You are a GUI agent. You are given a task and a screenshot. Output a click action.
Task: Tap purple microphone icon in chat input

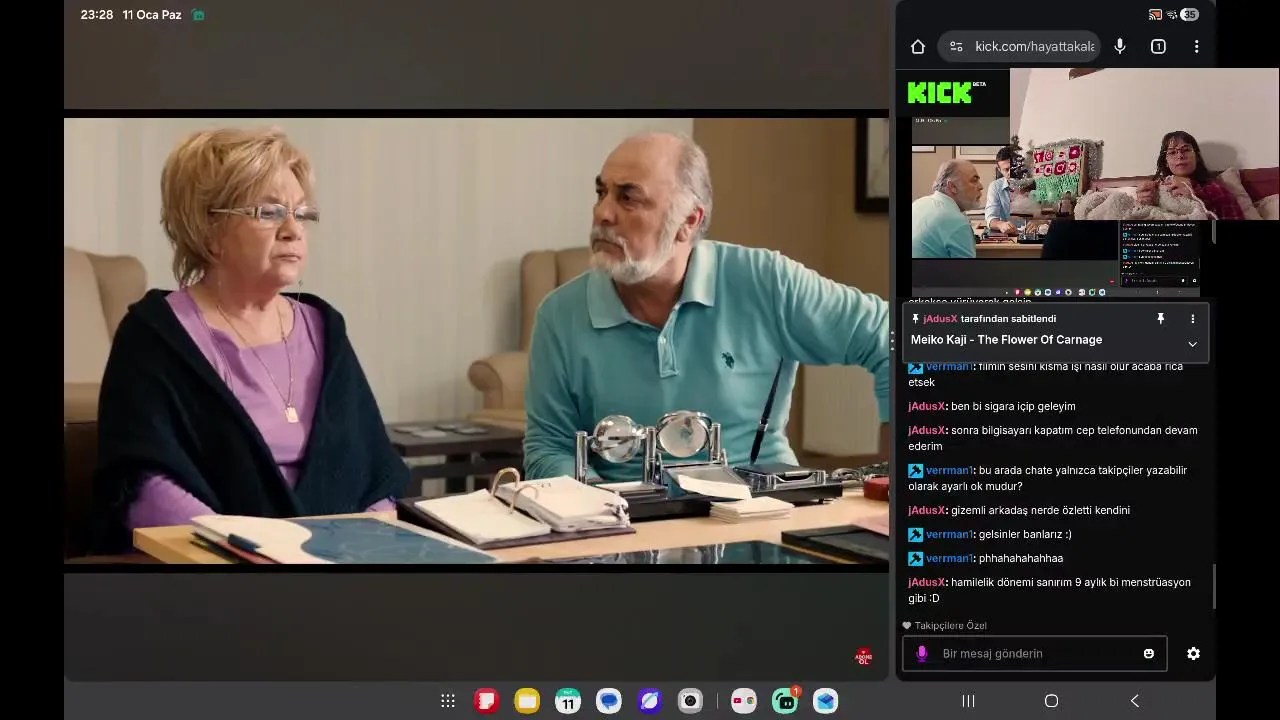click(x=922, y=654)
